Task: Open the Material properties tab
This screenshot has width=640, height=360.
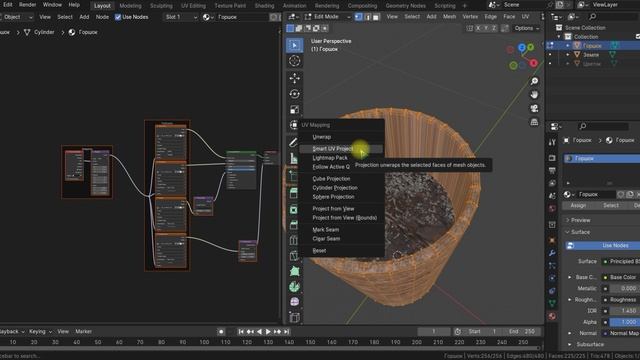Action: 552,316
